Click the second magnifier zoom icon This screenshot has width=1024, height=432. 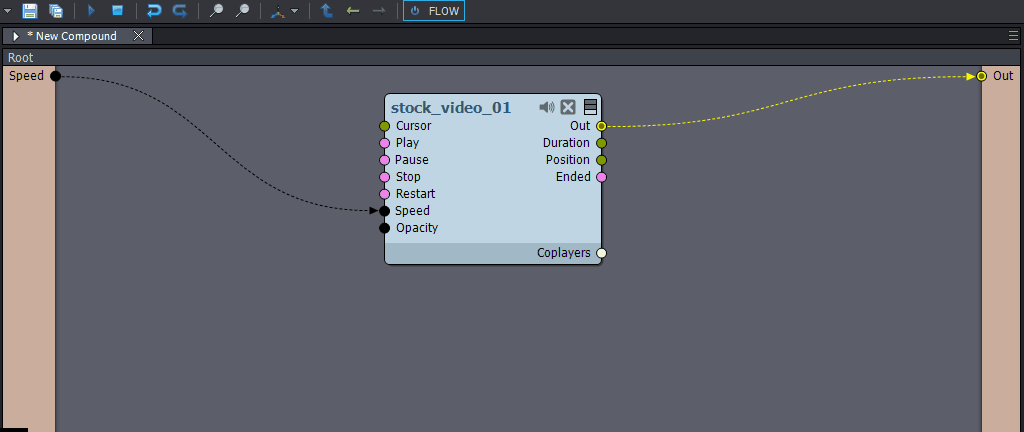point(242,10)
